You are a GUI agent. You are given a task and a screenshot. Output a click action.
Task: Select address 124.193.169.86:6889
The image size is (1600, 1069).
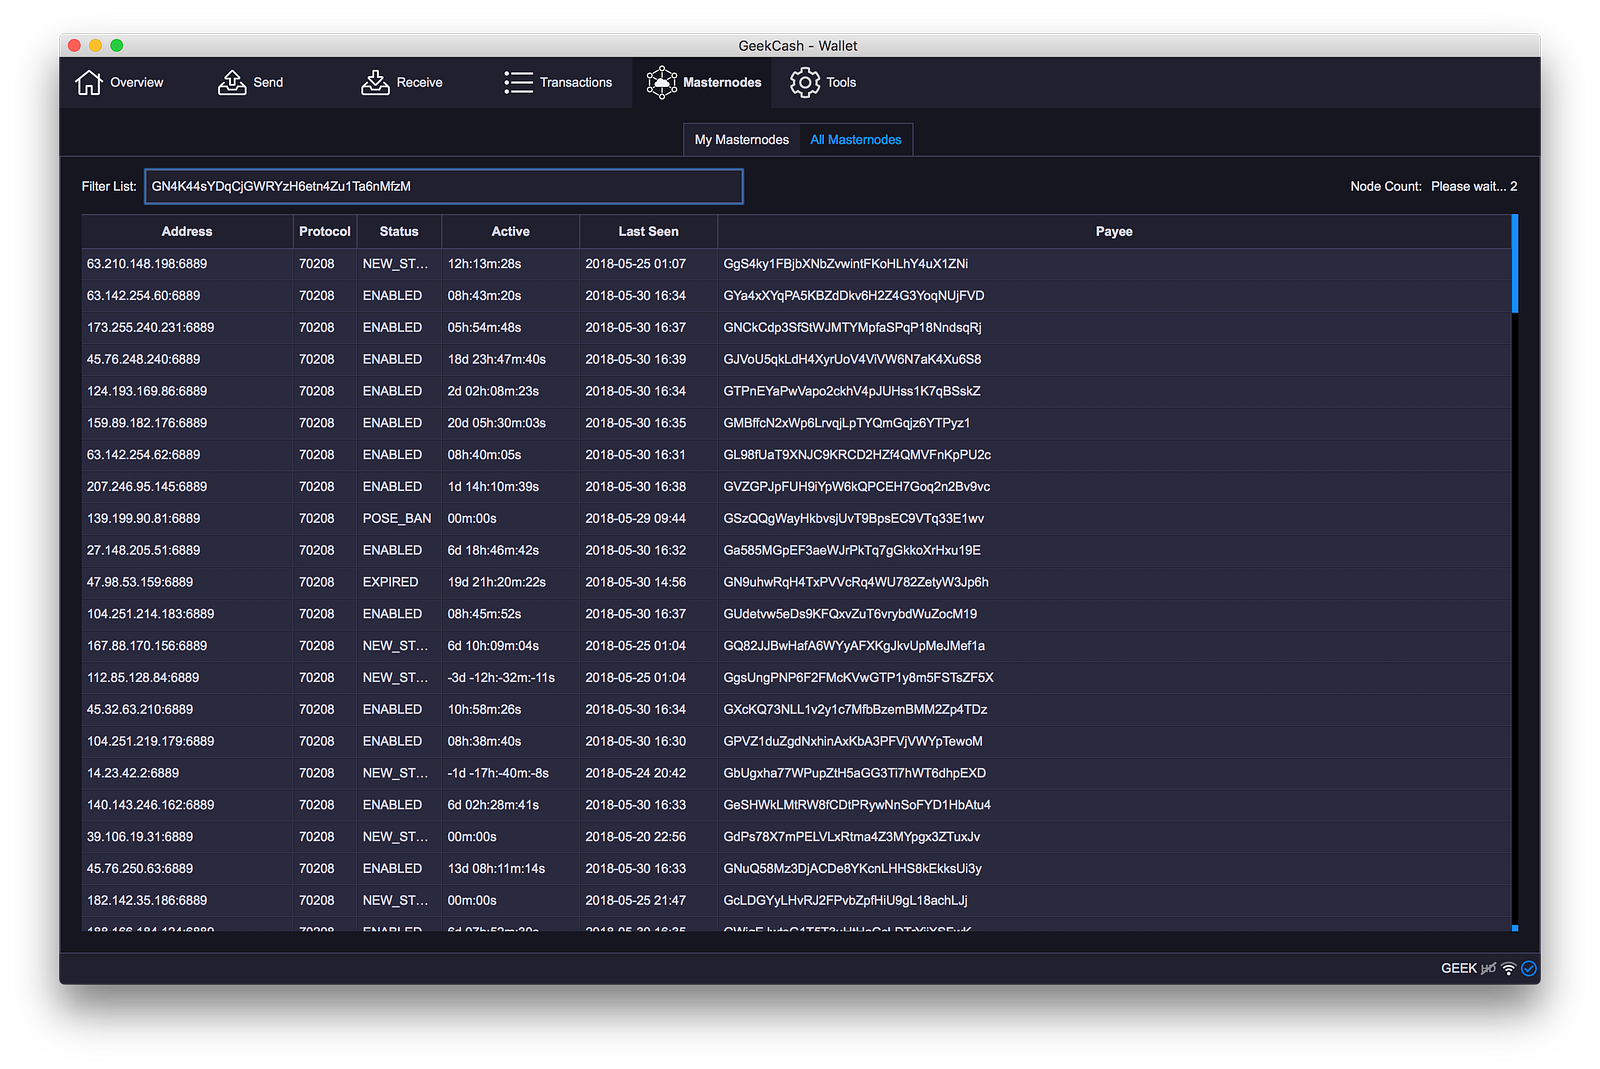coord(147,391)
